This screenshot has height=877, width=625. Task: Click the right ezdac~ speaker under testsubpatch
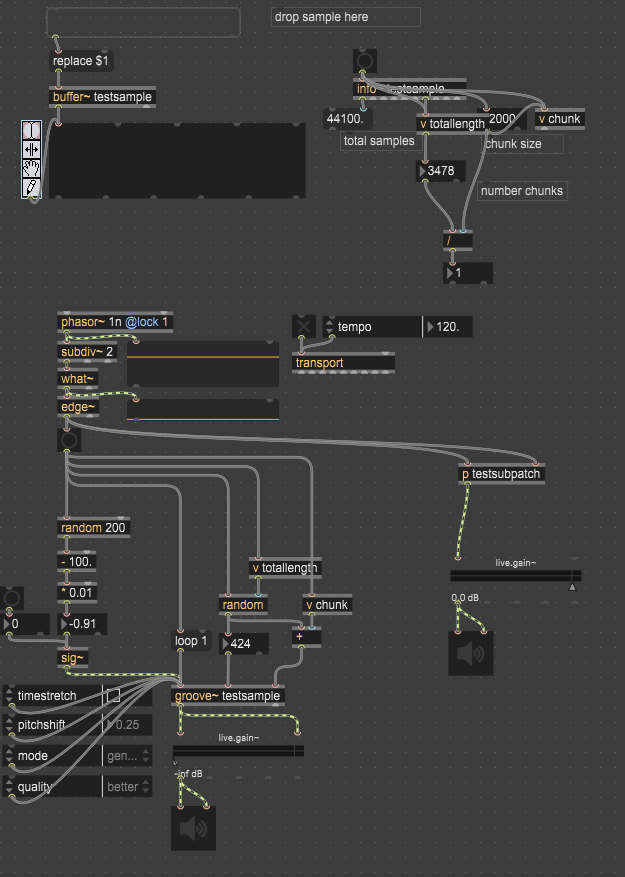coord(470,653)
